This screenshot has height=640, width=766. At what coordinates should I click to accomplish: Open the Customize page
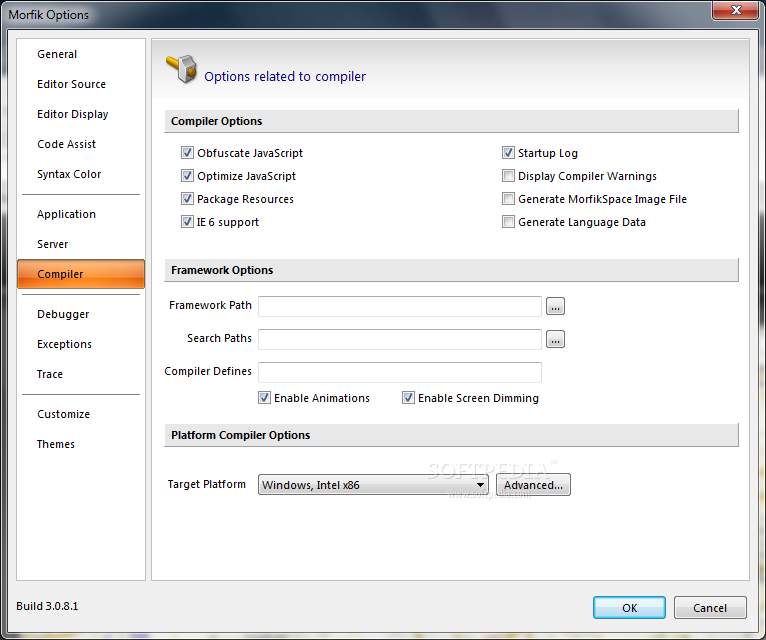point(64,414)
